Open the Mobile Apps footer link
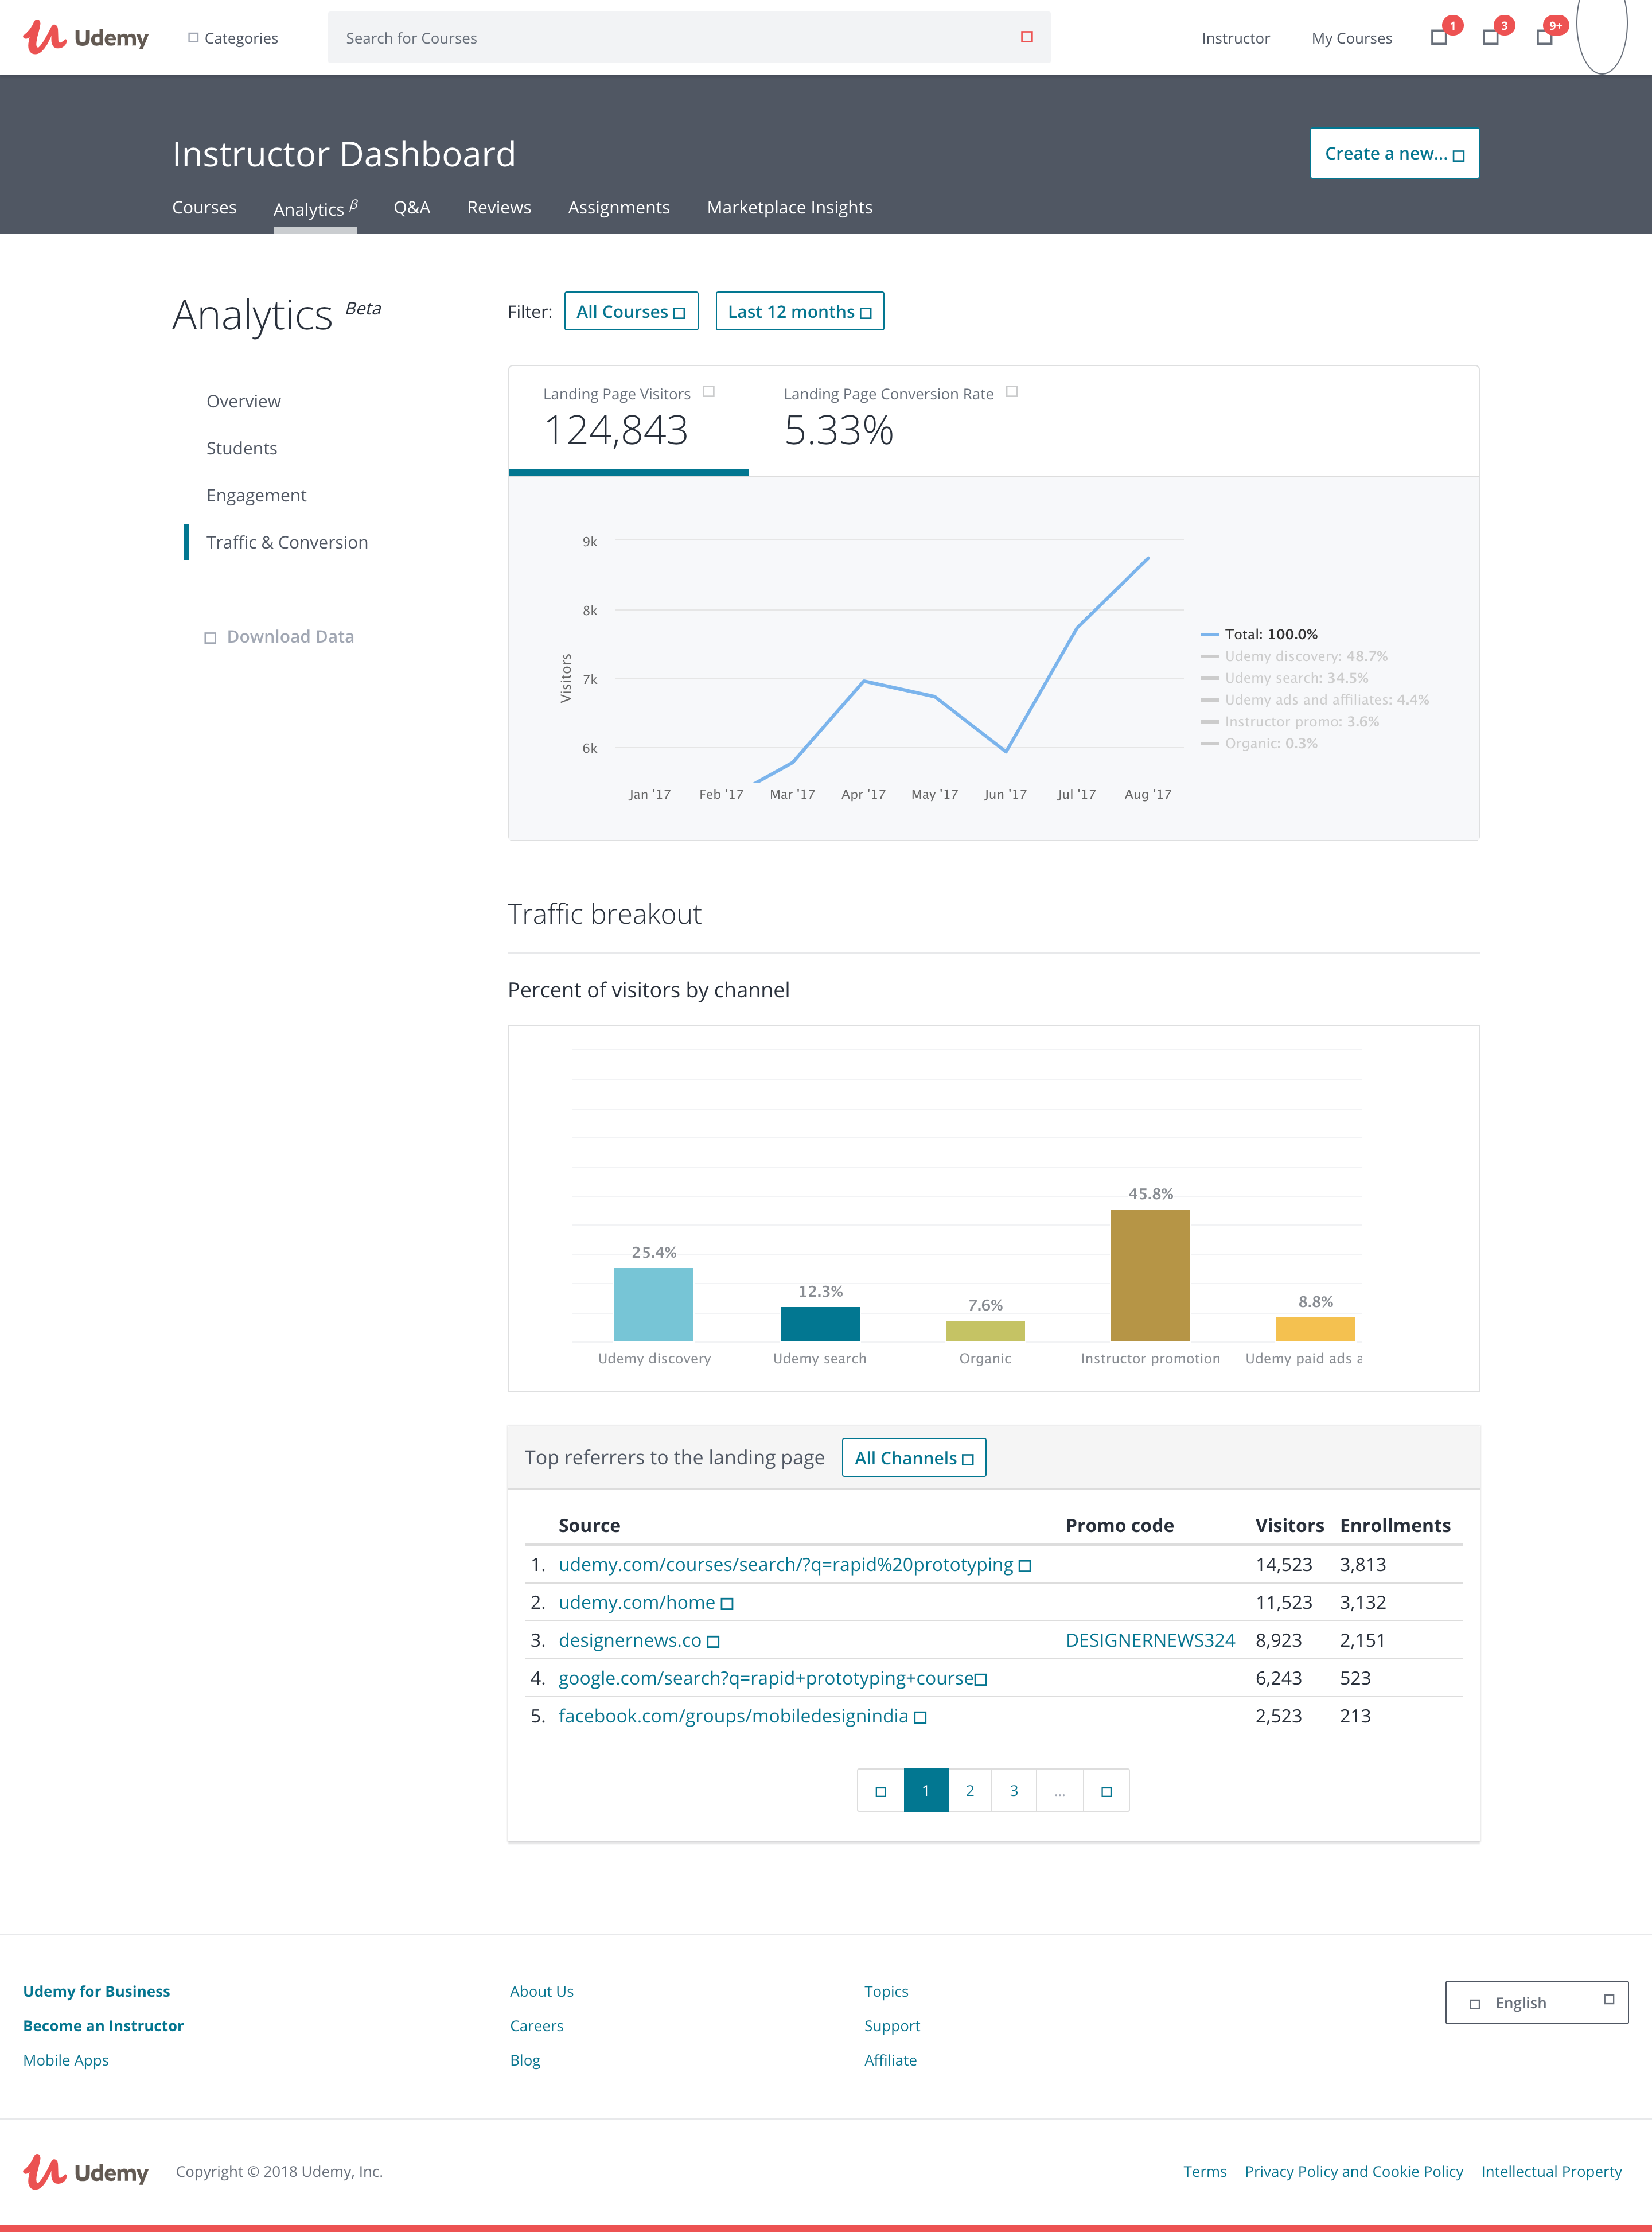The width and height of the screenshot is (1652, 2232). [66, 2060]
